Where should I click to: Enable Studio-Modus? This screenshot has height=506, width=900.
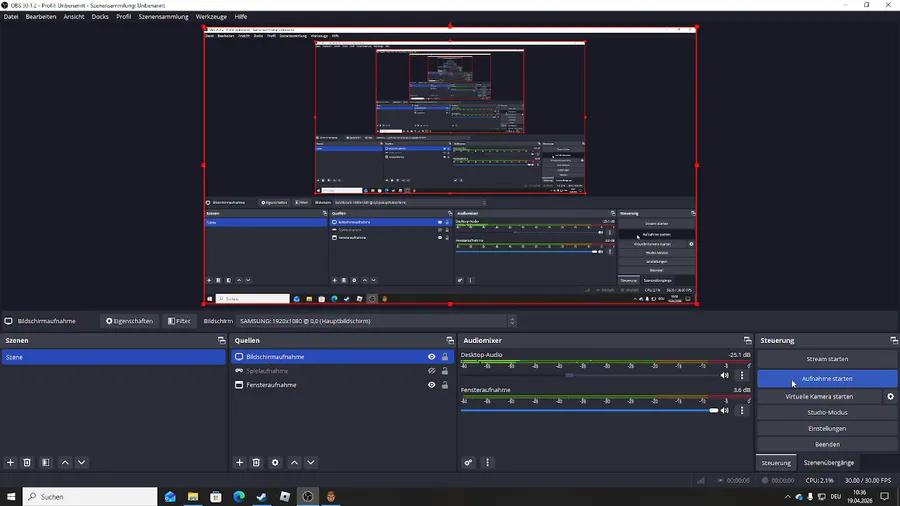click(x=827, y=412)
